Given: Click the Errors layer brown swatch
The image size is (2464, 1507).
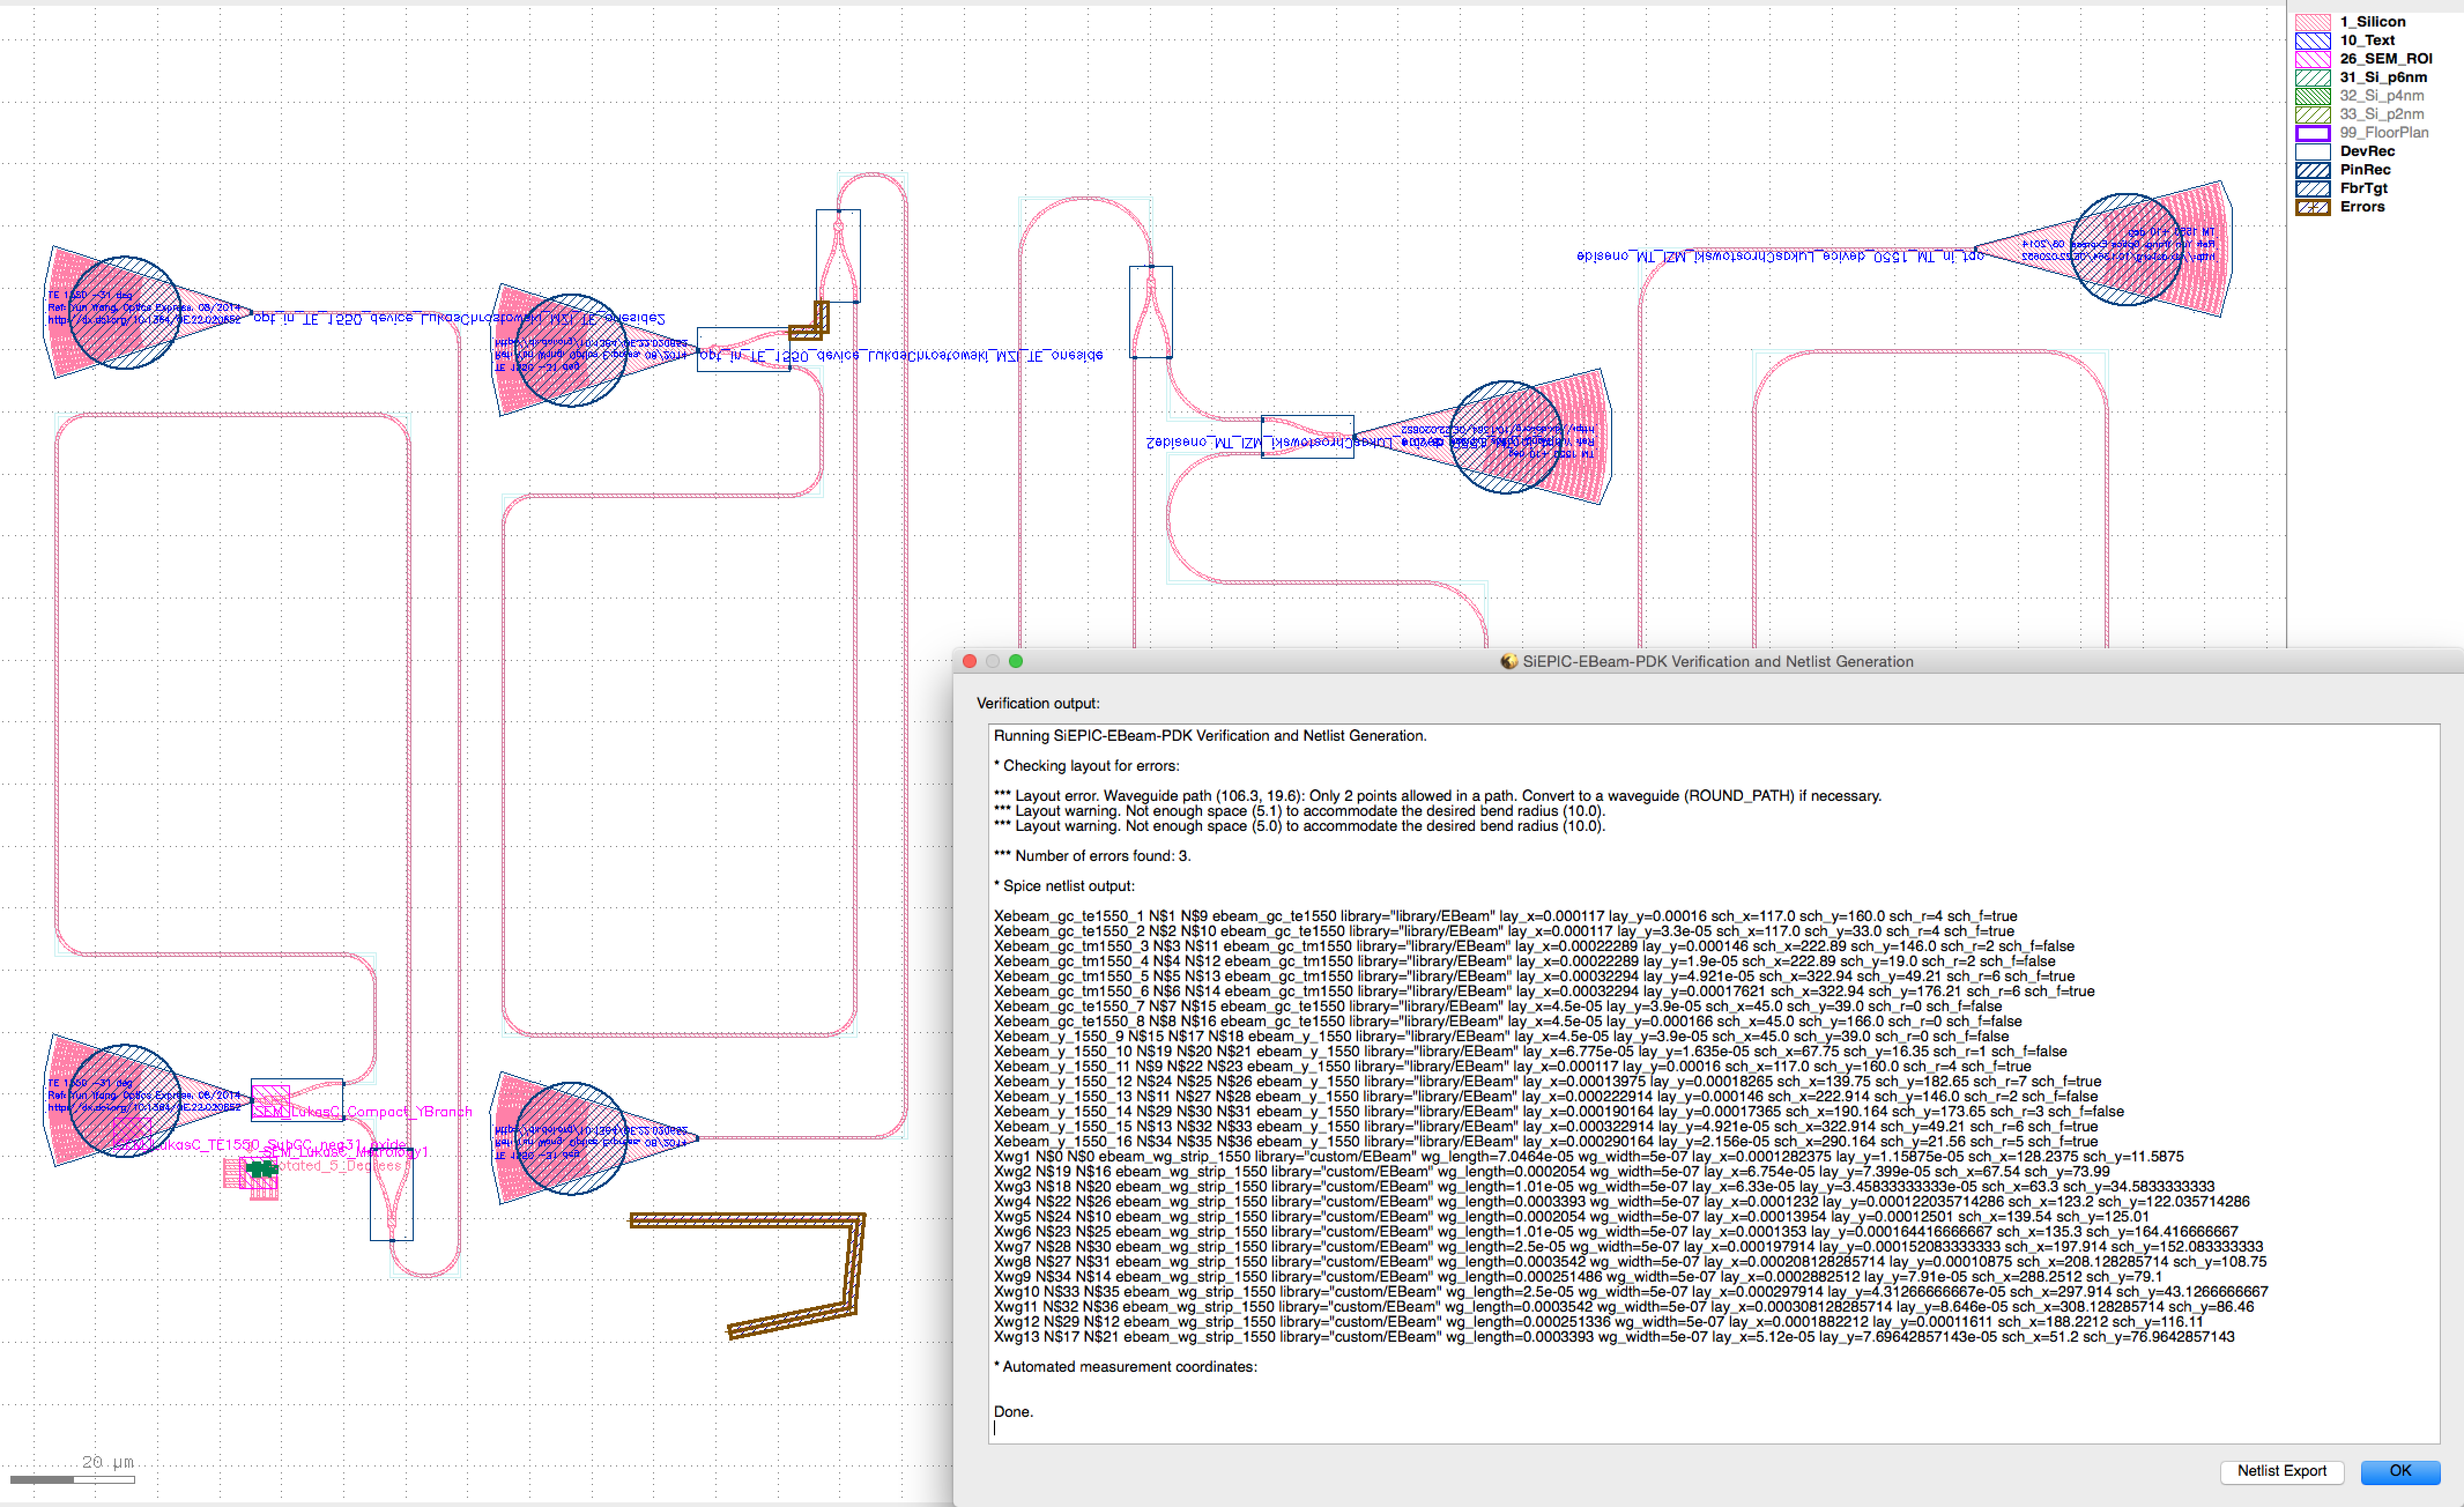Looking at the screenshot, I should [2312, 207].
